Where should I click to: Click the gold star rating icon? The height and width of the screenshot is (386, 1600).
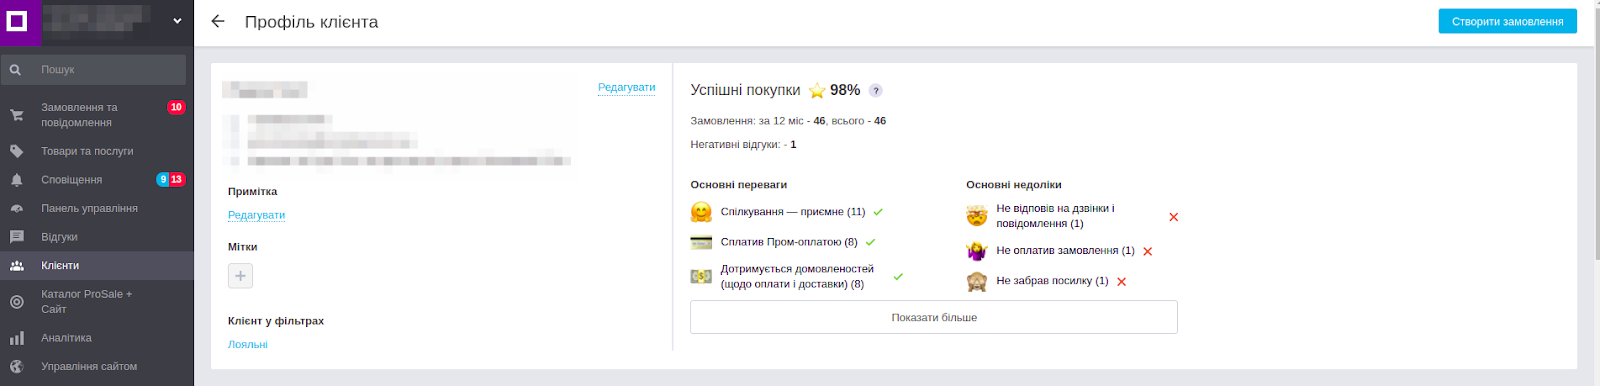coord(817,90)
